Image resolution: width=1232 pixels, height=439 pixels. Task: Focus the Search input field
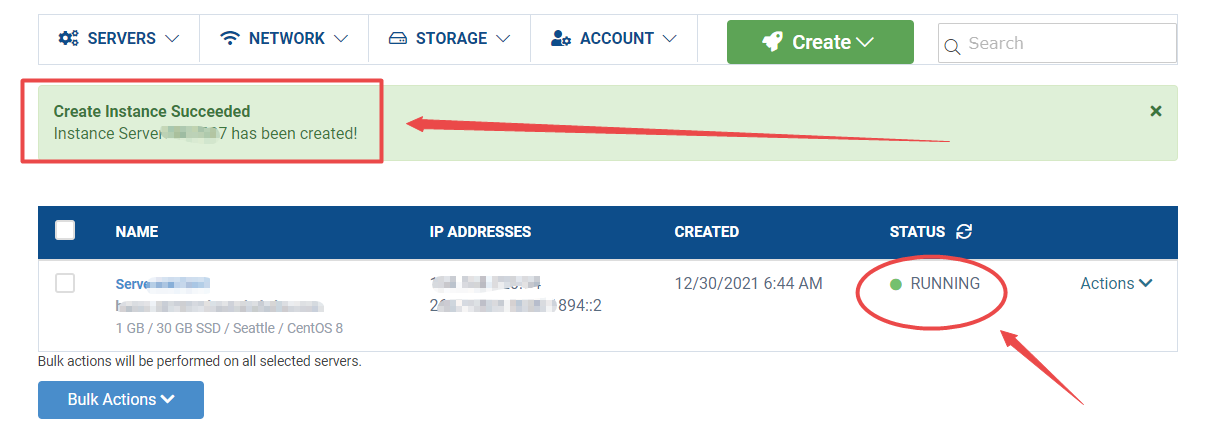1057,43
